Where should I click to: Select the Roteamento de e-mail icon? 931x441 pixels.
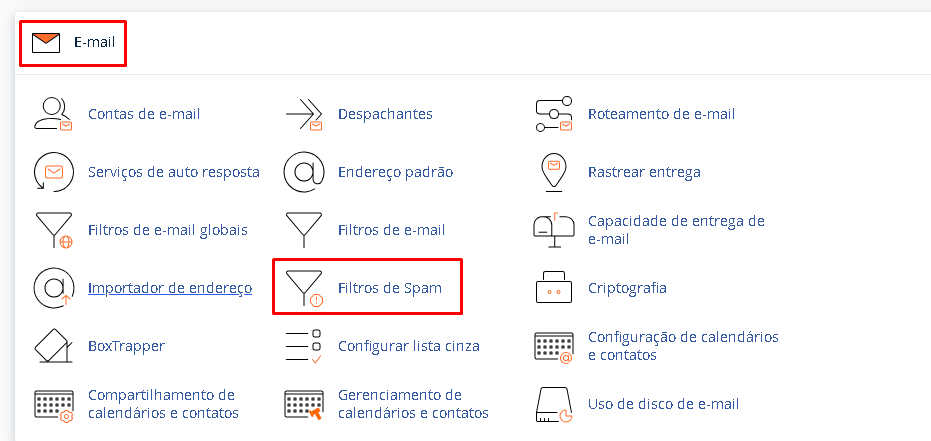click(554, 114)
